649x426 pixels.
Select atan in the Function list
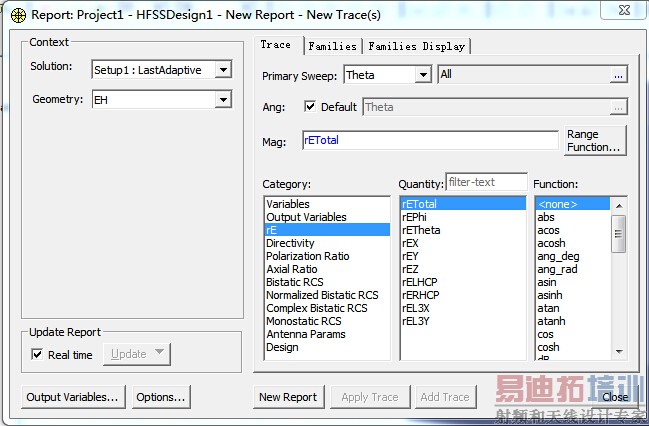click(573, 308)
